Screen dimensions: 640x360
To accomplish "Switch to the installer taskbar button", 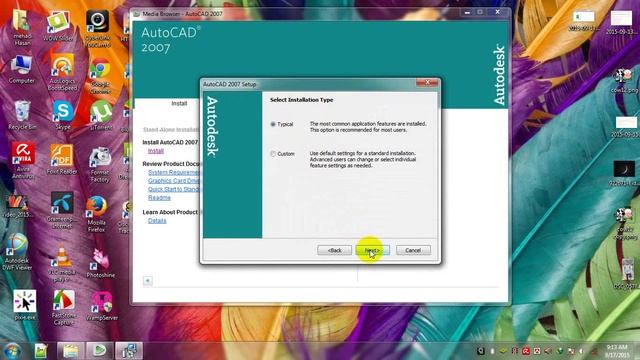I will (x=129, y=351).
